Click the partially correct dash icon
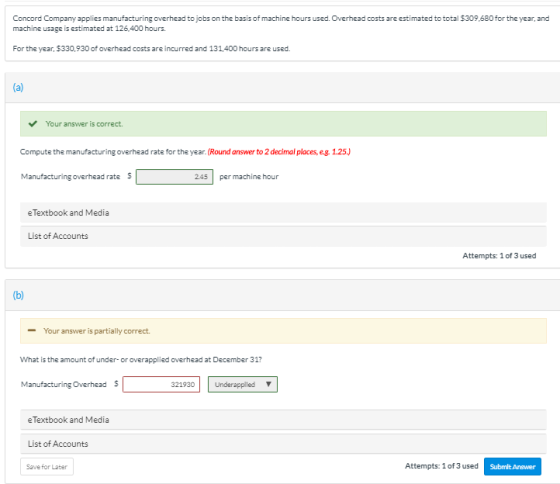Image resolution: width=560 pixels, height=484 pixels. (32, 330)
